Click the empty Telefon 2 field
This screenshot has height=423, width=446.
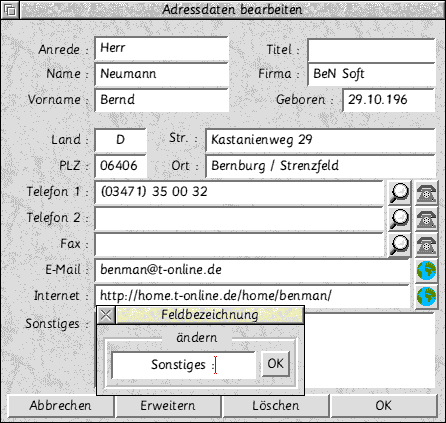[239, 218]
